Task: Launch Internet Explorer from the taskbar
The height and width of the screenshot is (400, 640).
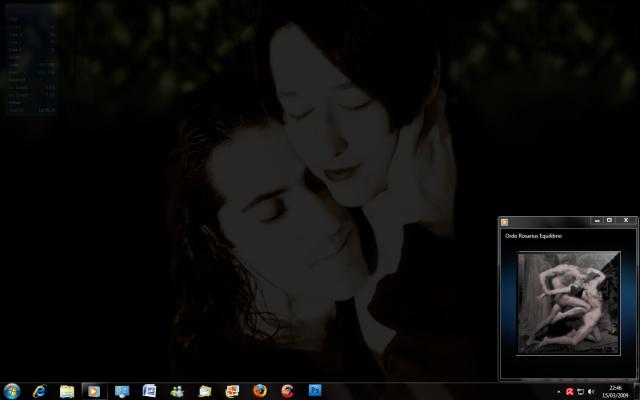Action: pos(40,391)
